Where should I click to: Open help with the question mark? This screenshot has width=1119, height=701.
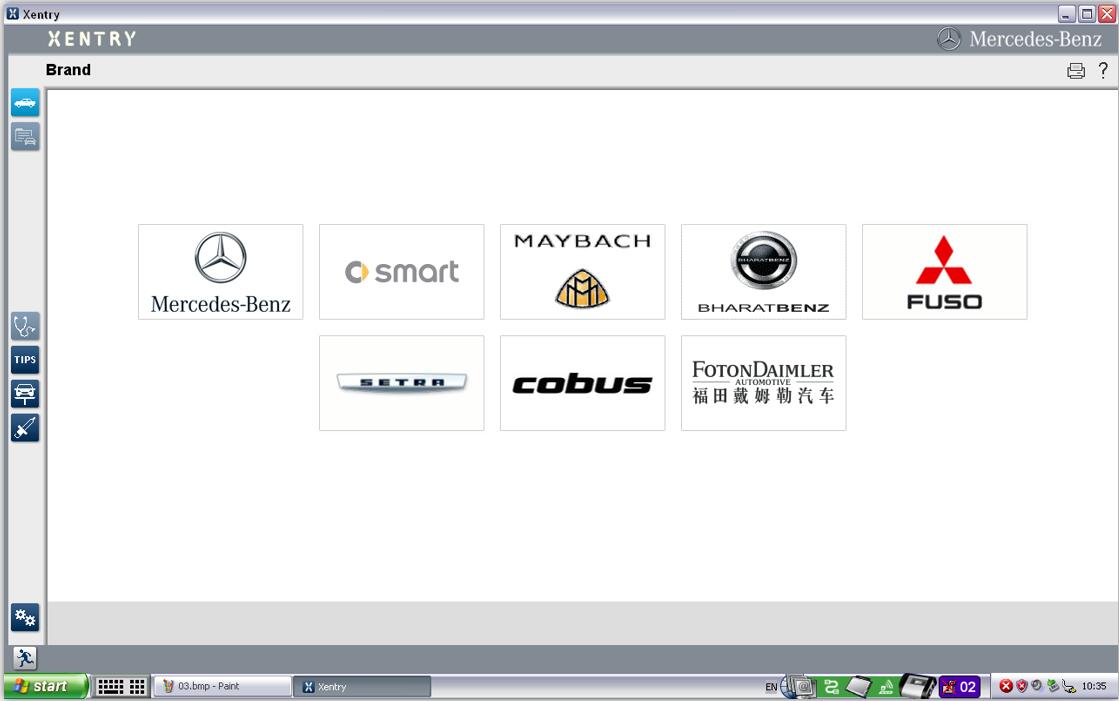point(1103,70)
